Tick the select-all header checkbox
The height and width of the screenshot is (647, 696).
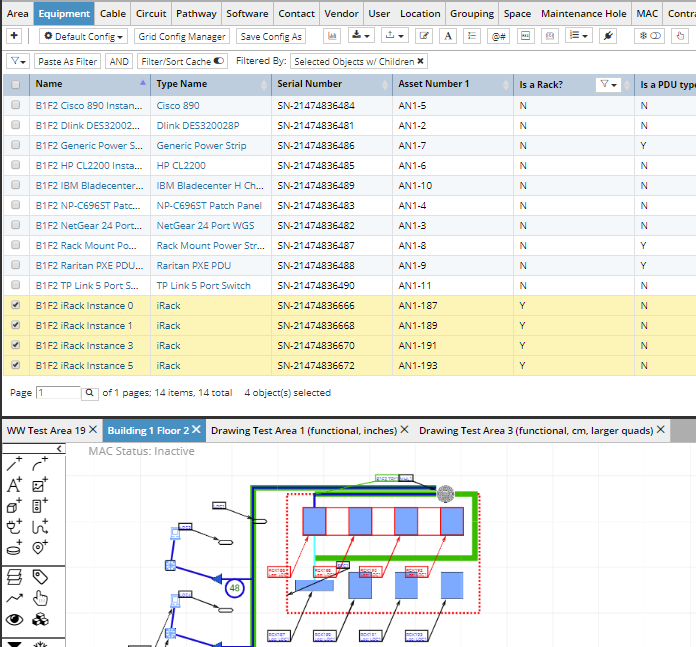(x=16, y=84)
